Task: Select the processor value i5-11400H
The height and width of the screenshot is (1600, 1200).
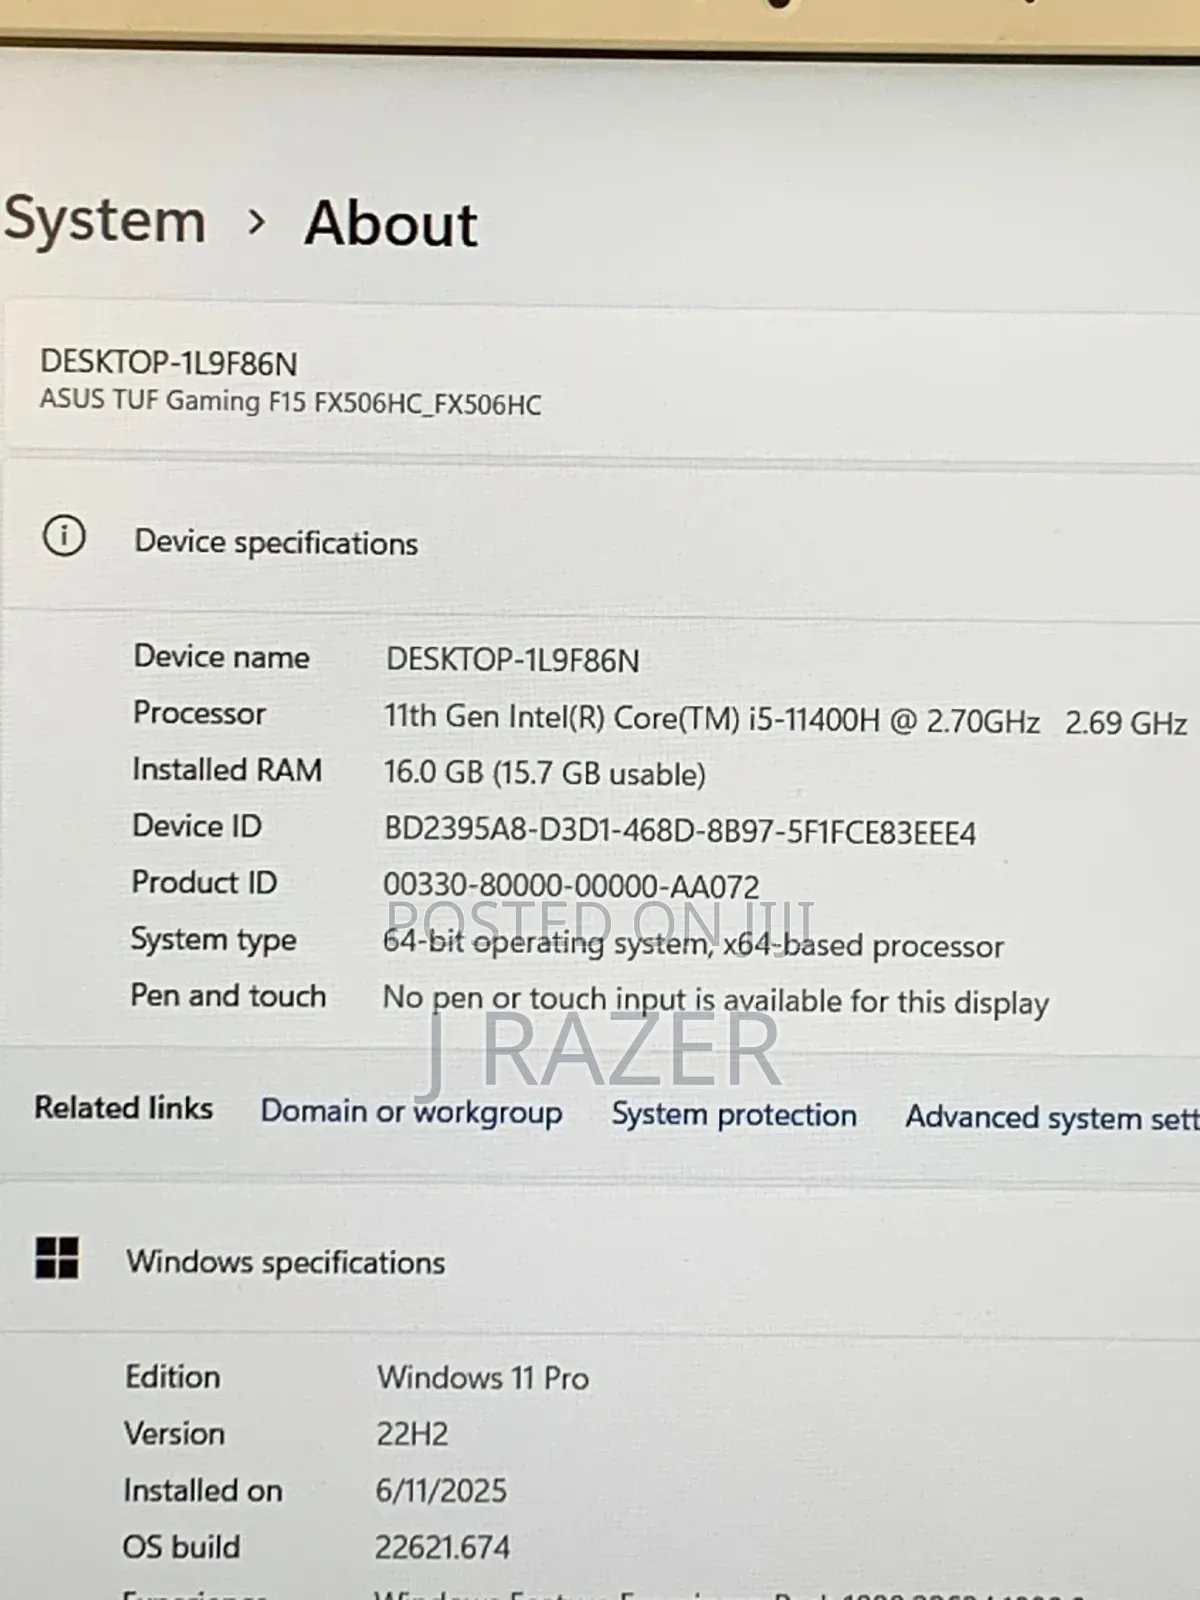Action: (x=785, y=720)
